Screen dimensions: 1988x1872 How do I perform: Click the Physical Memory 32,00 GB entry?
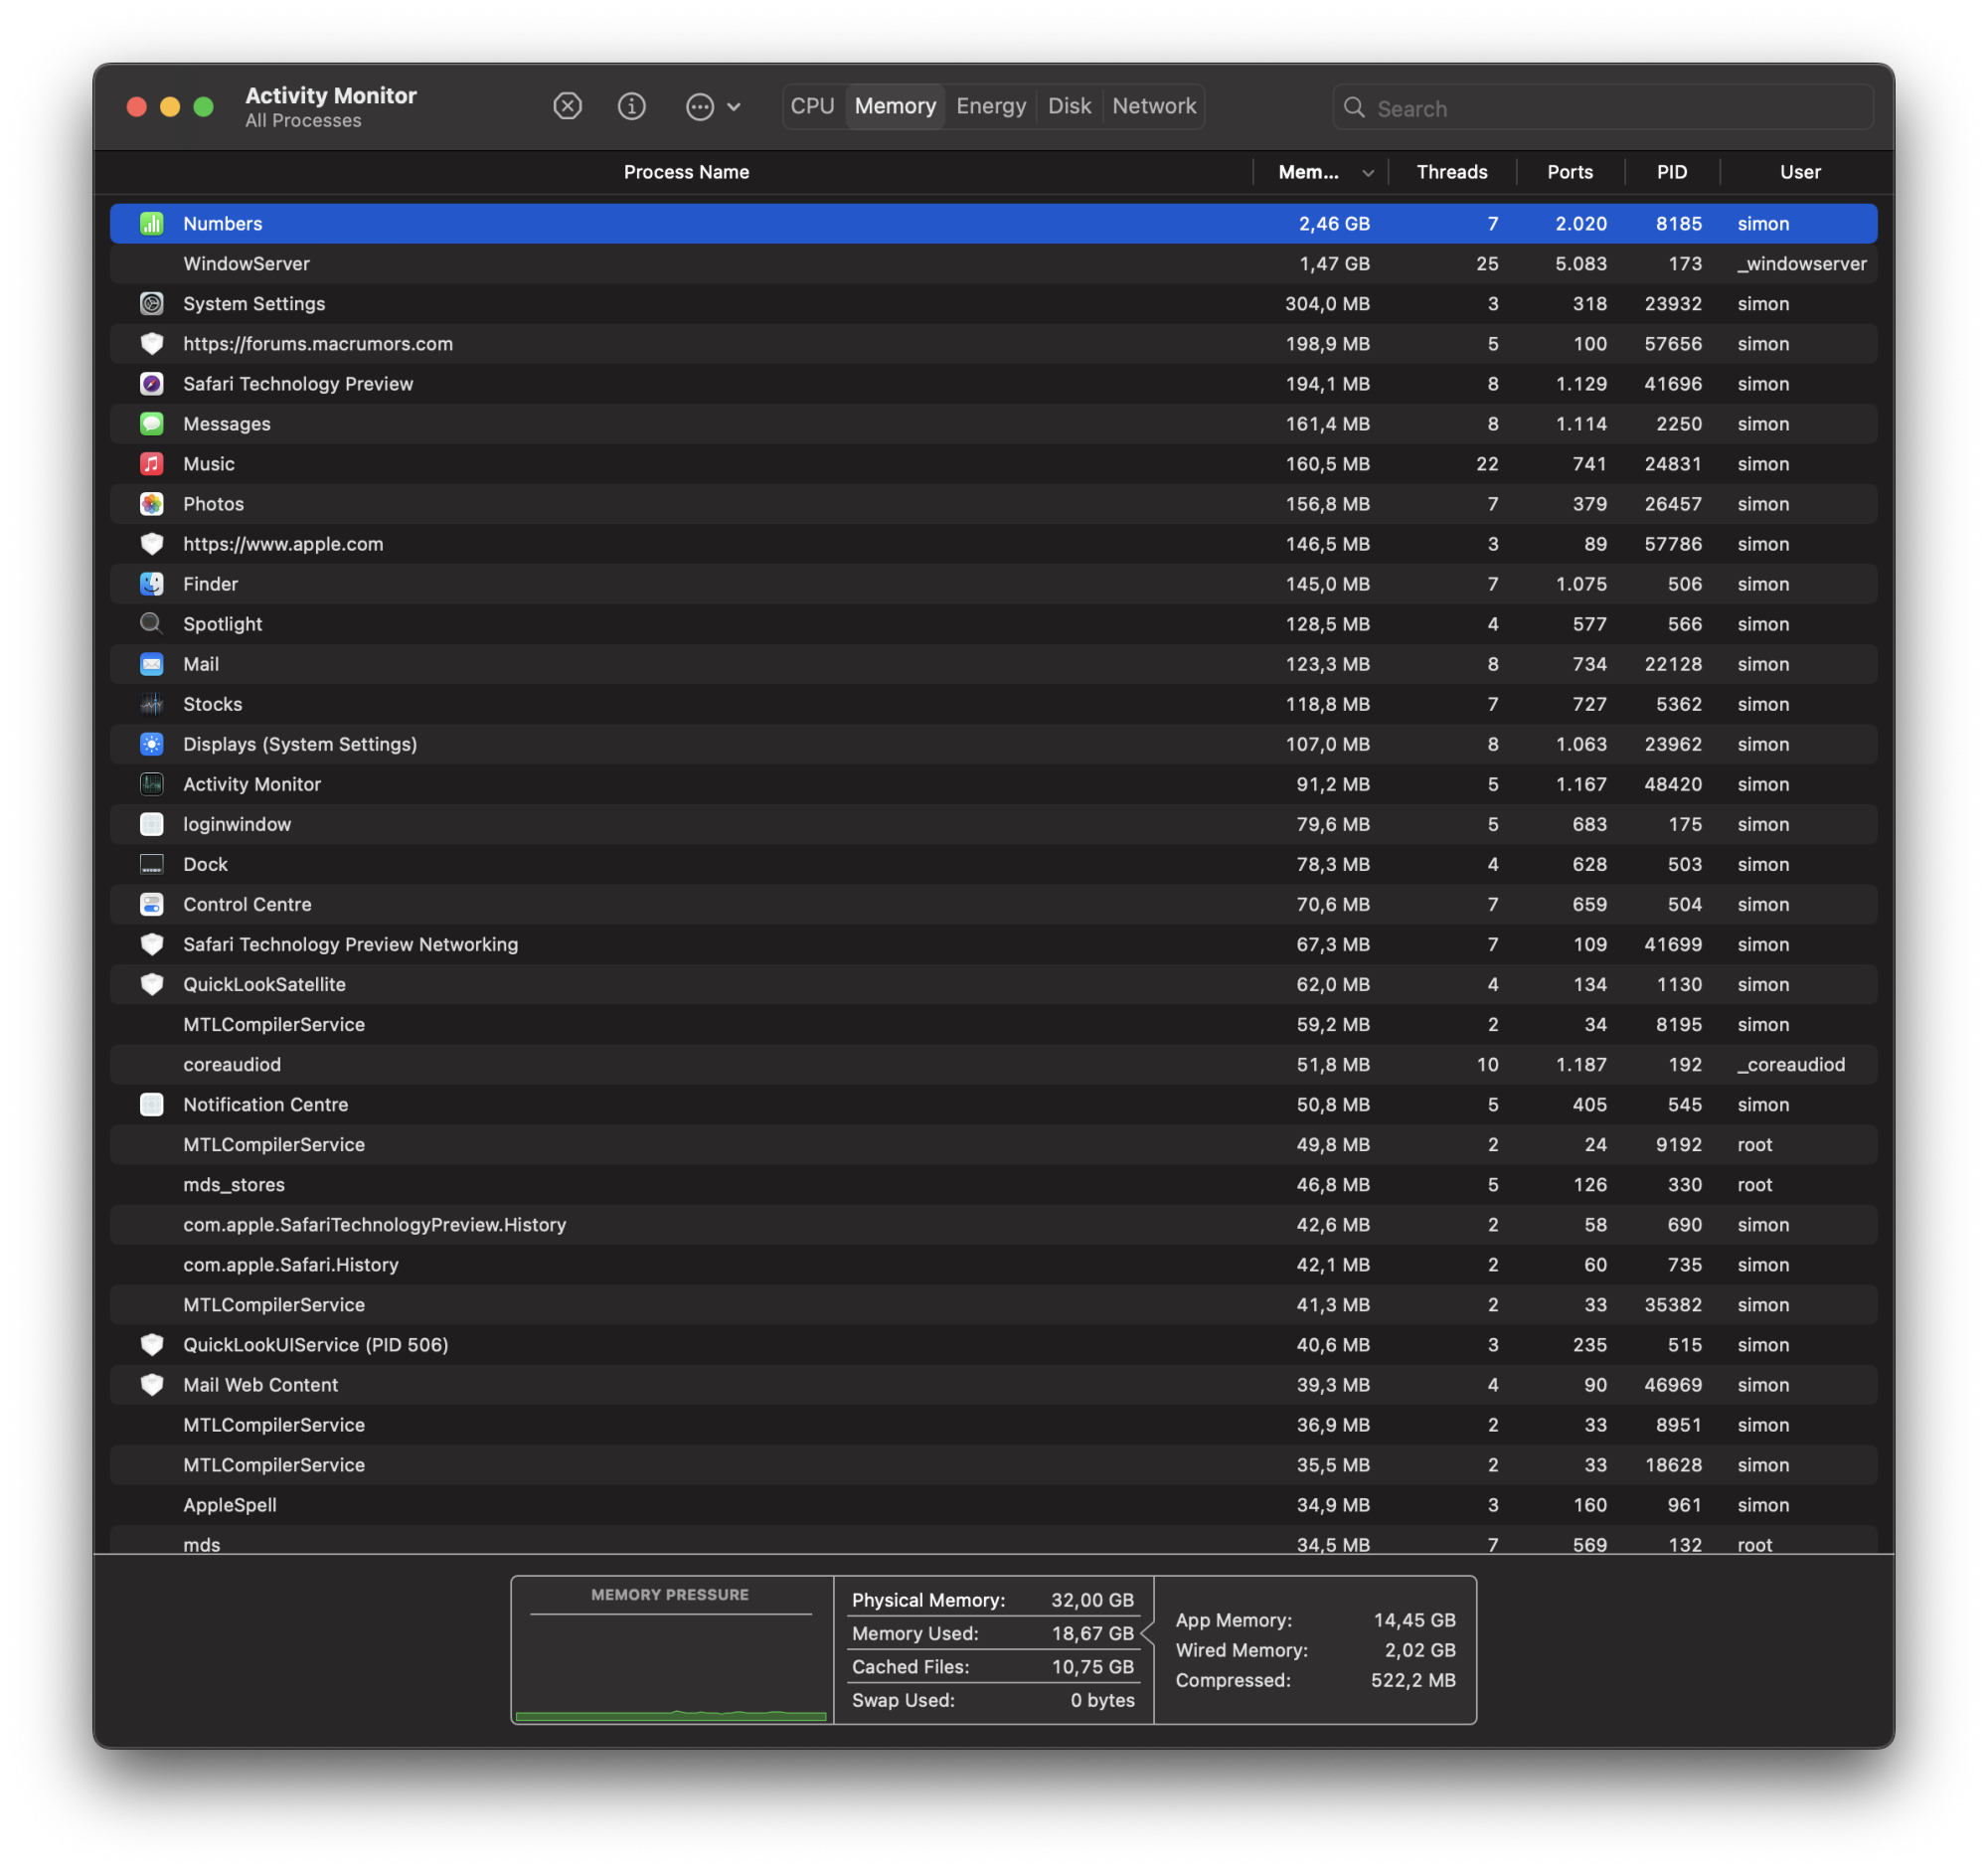[x=993, y=1600]
